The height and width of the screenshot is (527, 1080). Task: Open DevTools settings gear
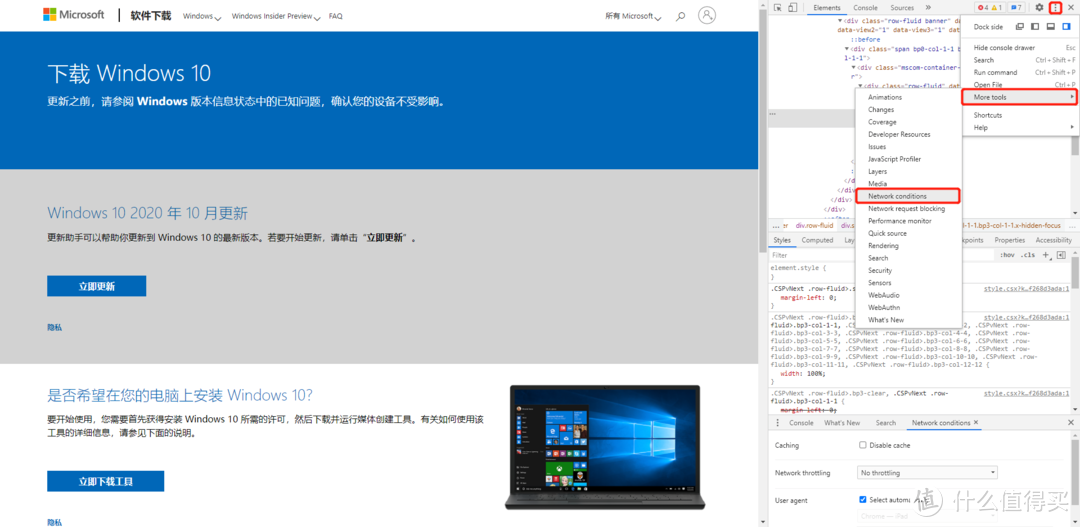[x=1039, y=8]
